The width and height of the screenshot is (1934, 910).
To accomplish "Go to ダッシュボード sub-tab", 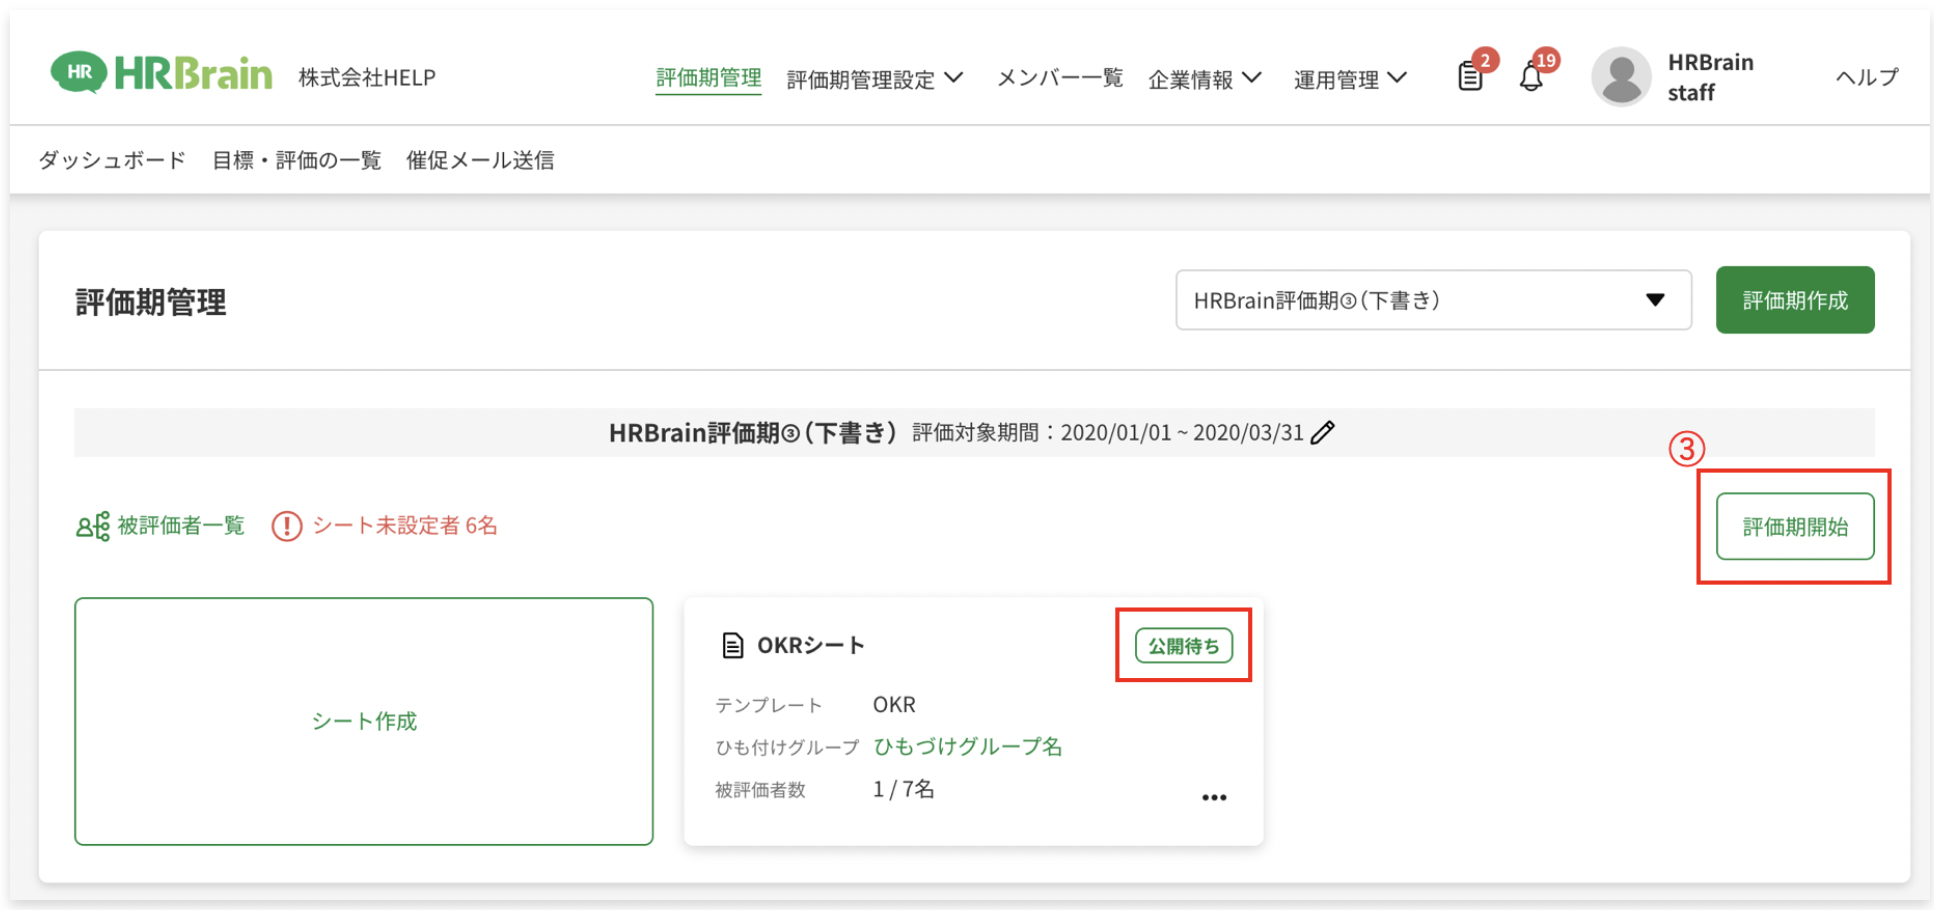I will 112,160.
